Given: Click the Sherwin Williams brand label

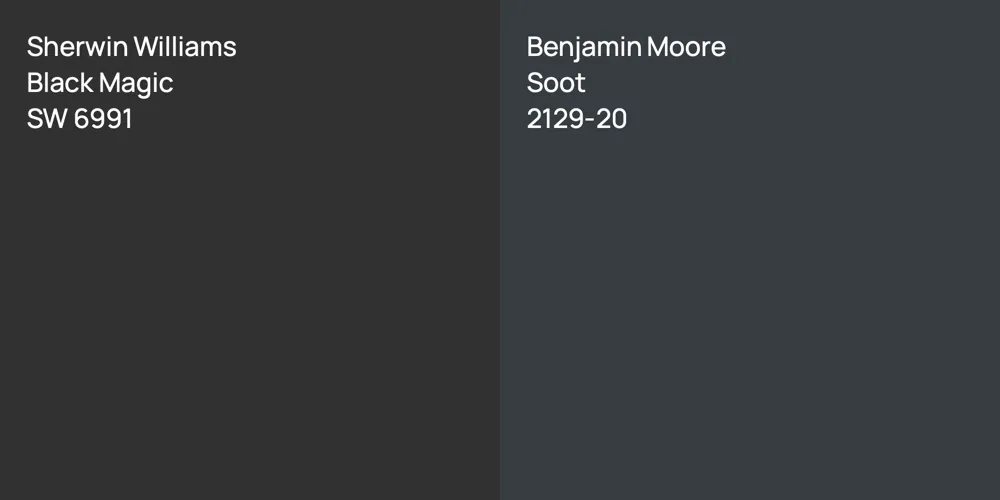Looking at the screenshot, I should (x=131, y=47).
